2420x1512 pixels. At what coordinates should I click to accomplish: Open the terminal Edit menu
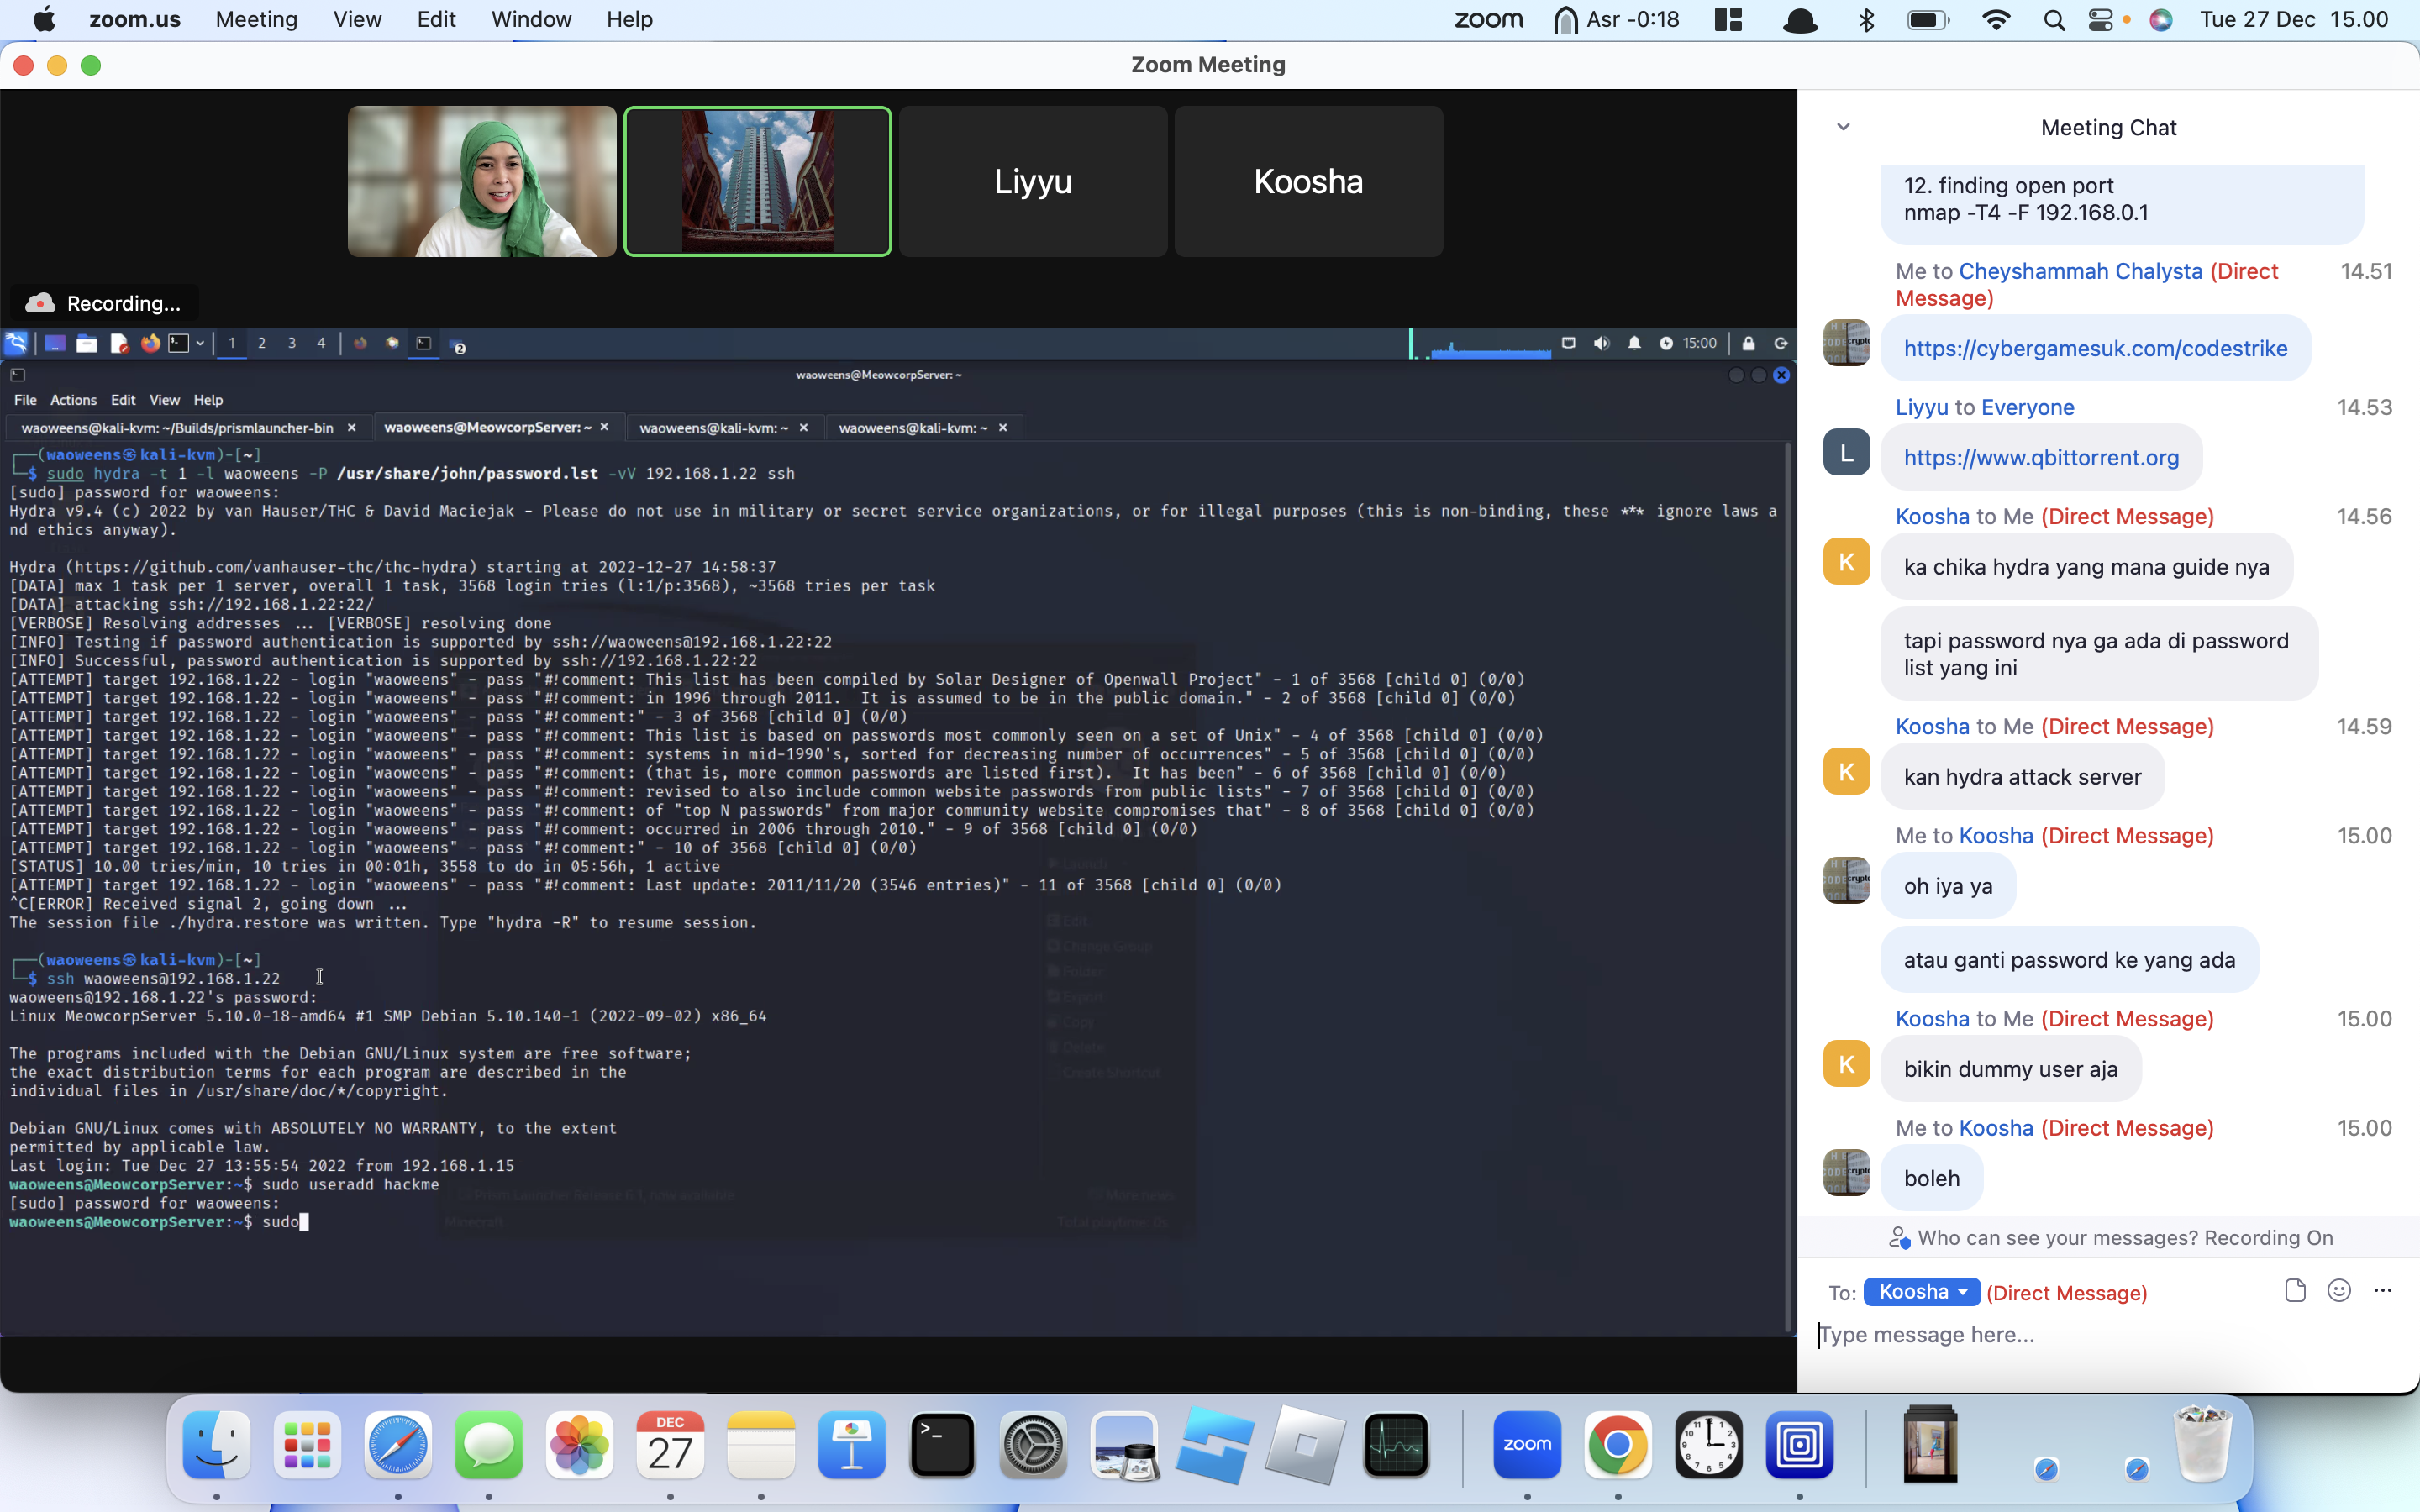[123, 400]
